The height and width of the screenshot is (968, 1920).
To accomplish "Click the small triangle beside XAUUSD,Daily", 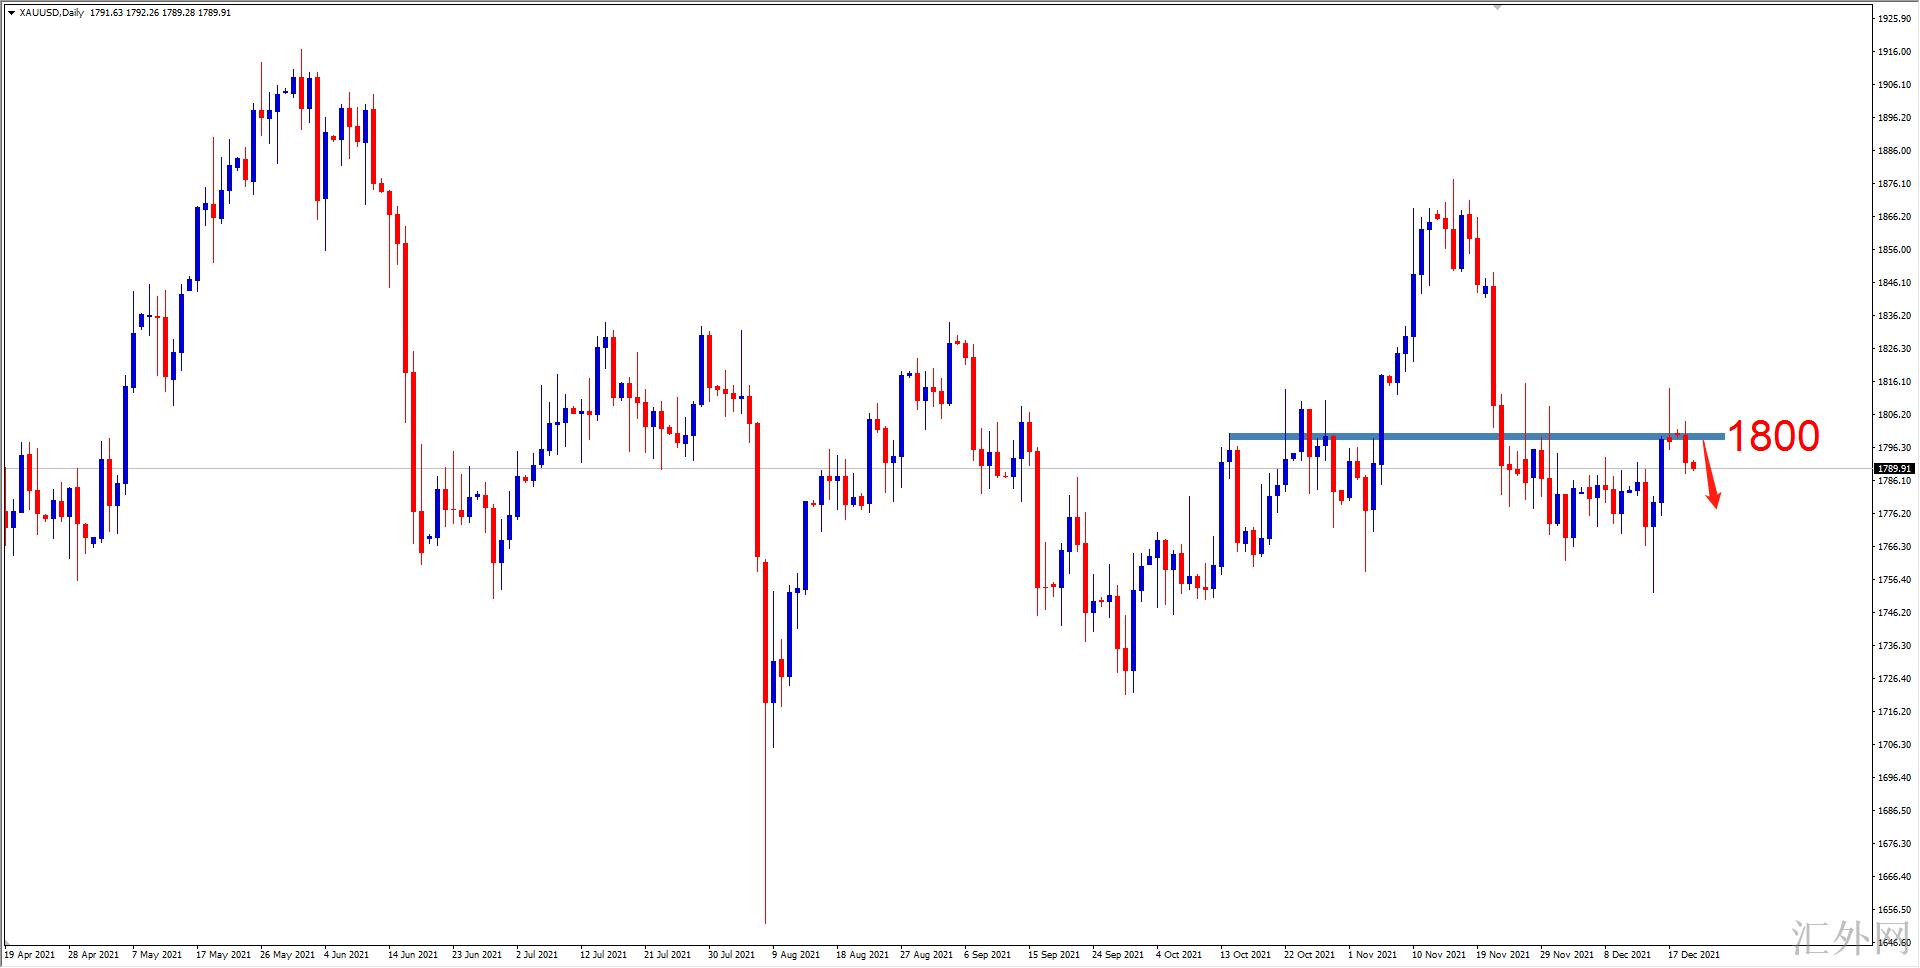I will click(11, 13).
